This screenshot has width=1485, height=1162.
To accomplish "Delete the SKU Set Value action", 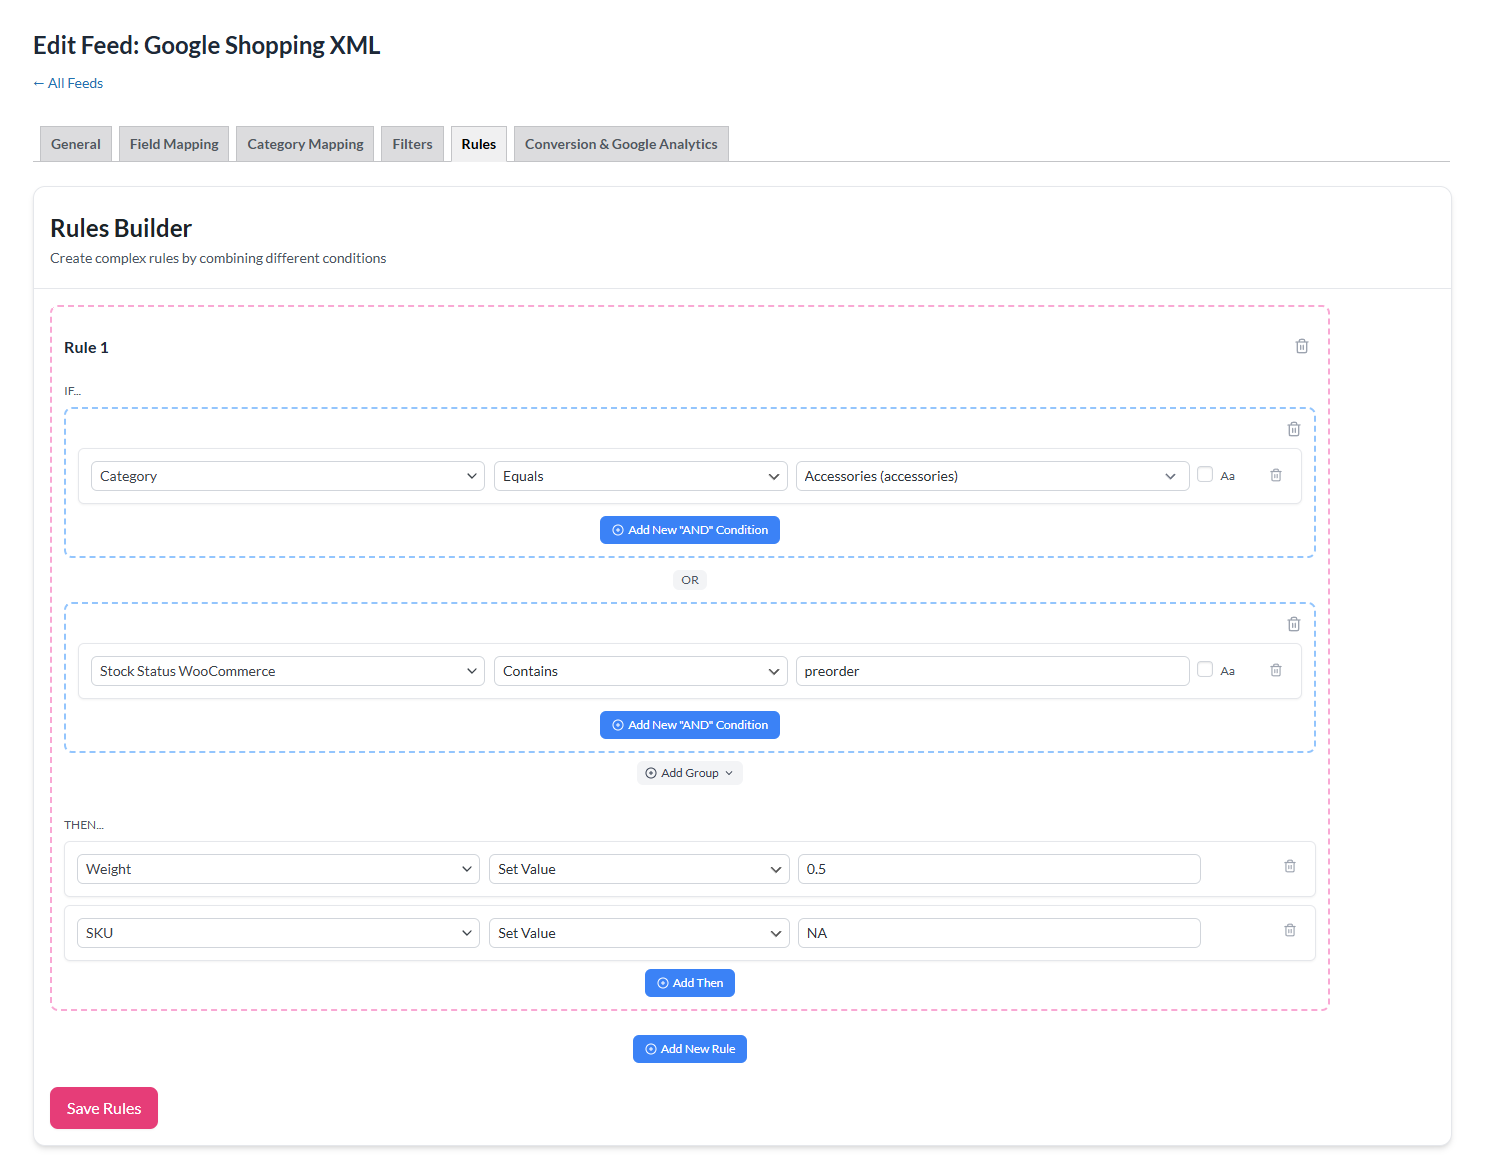I will click(1289, 930).
